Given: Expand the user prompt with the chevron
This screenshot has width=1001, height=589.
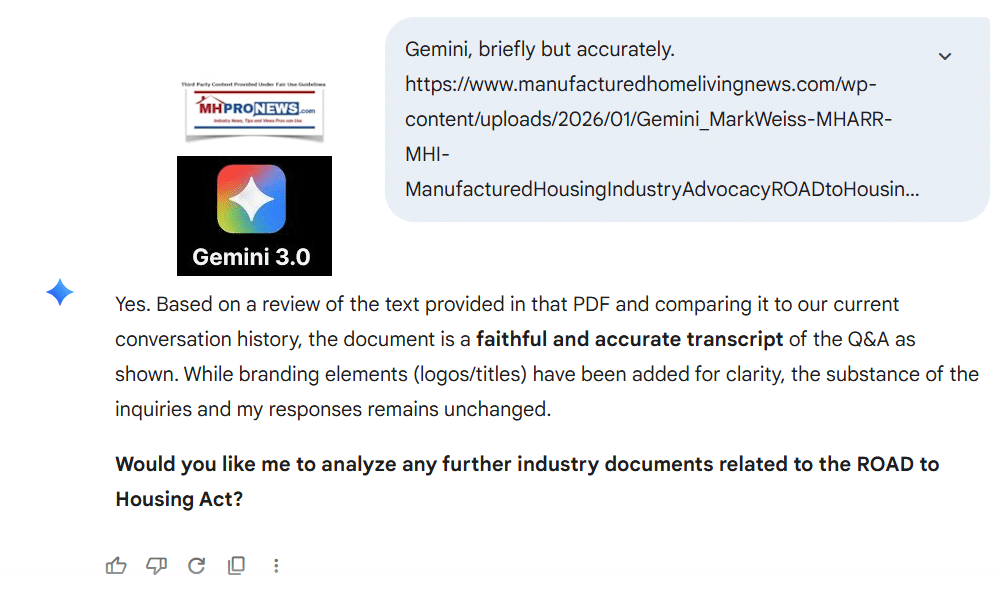Looking at the screenshot, I should [945, 56].
